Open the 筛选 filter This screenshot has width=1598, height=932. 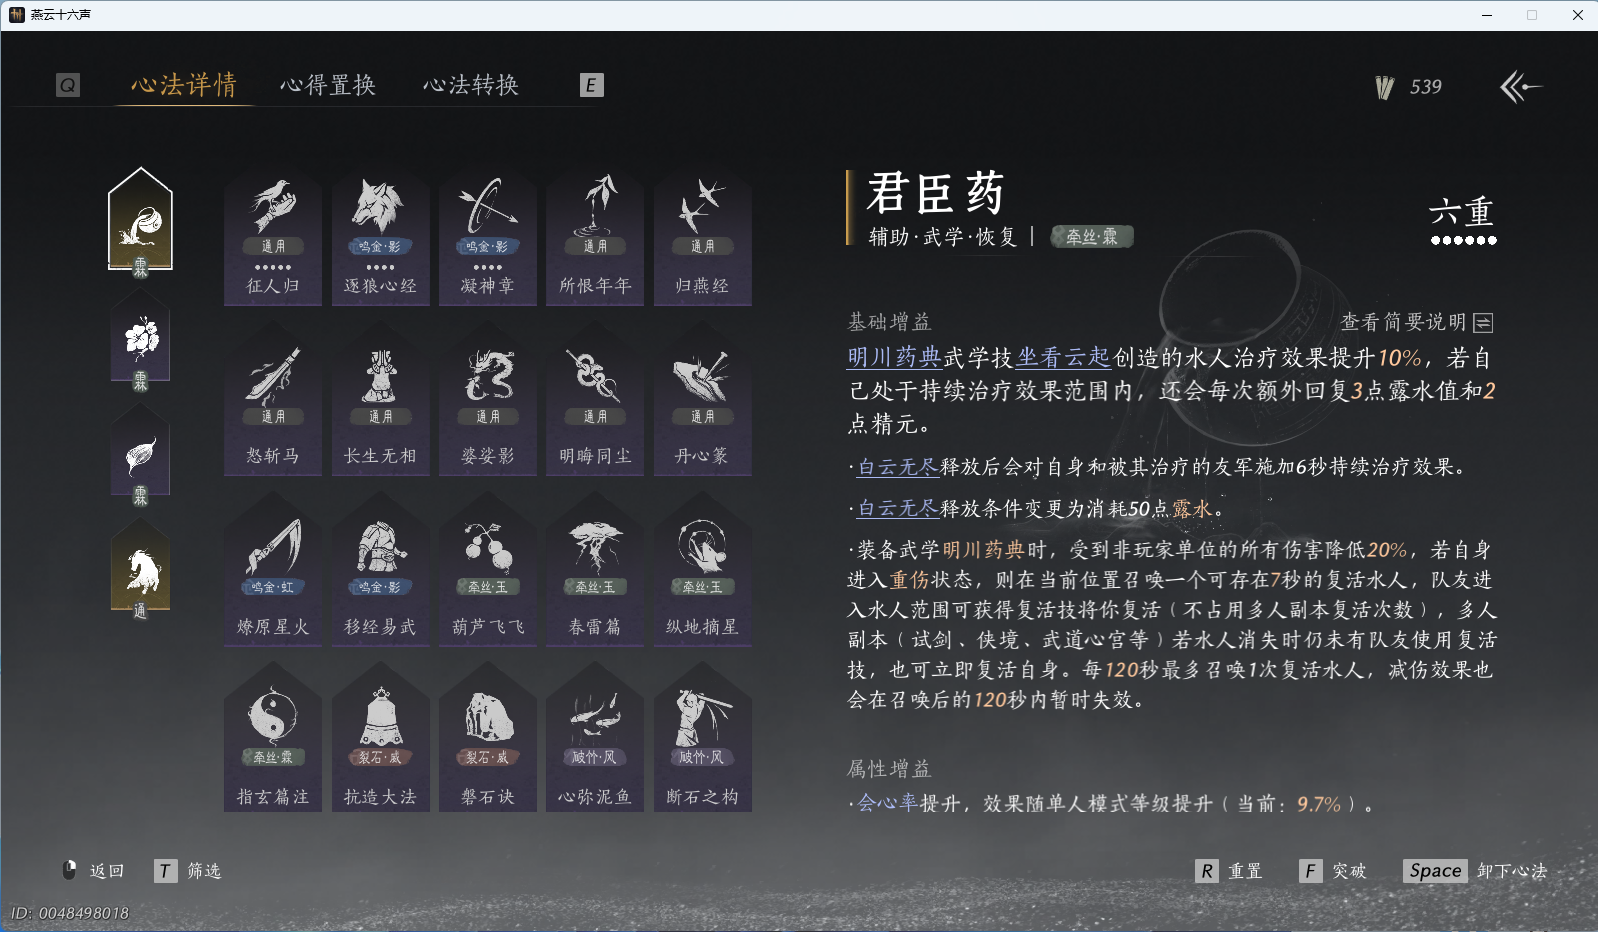pos(188,871)
